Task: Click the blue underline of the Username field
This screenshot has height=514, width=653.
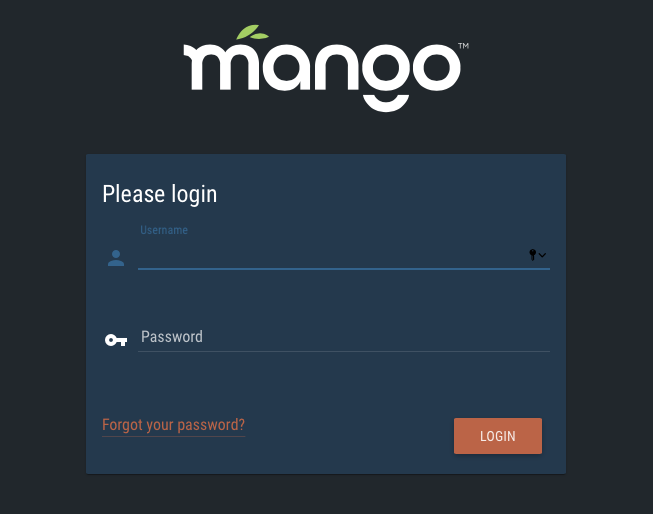Action: [344, 269]
